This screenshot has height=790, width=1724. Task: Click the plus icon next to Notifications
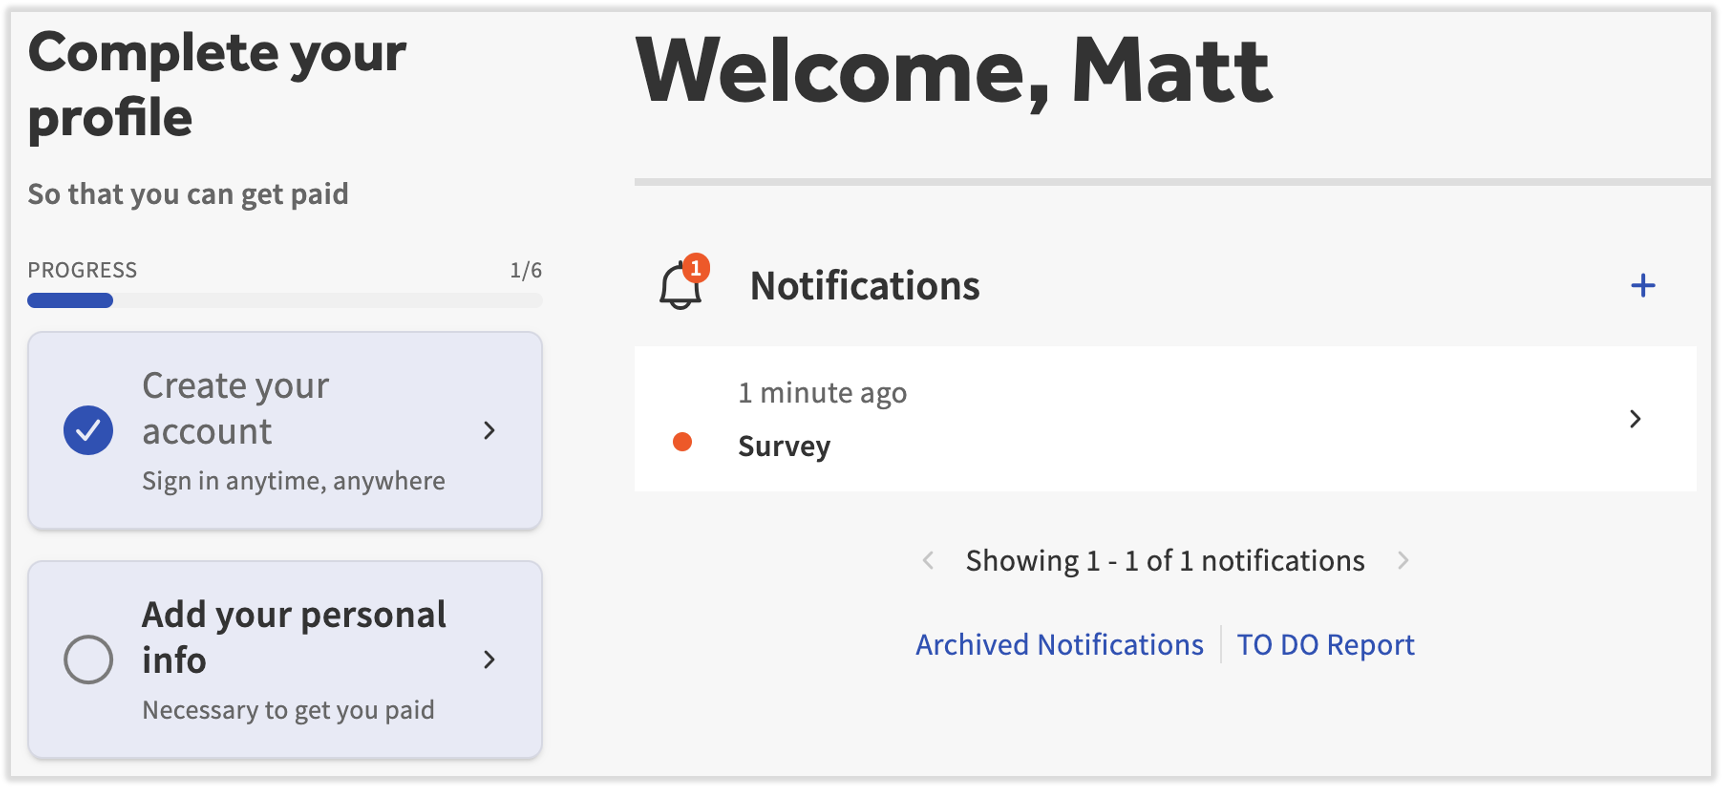(1643, 286)
